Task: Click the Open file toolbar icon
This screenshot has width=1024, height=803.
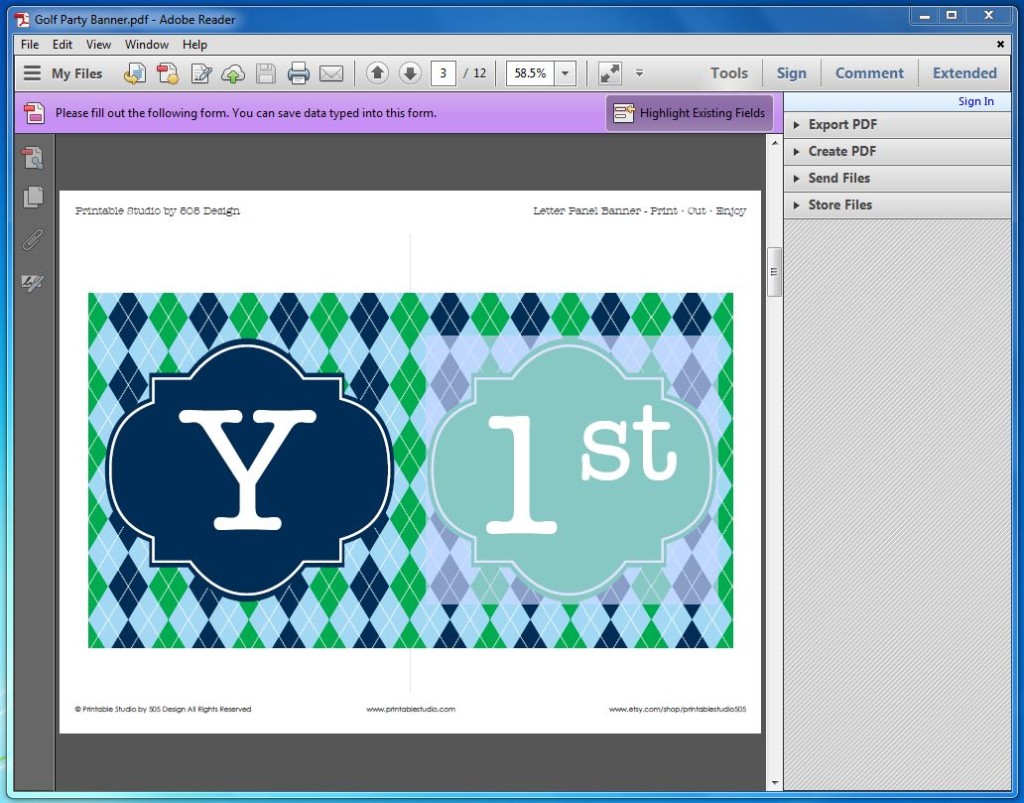Action: [x=135, y=72]
